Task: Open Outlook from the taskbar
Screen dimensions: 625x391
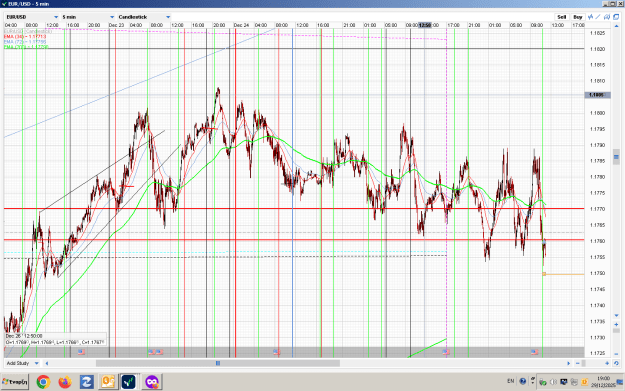Action: [108, 382]
